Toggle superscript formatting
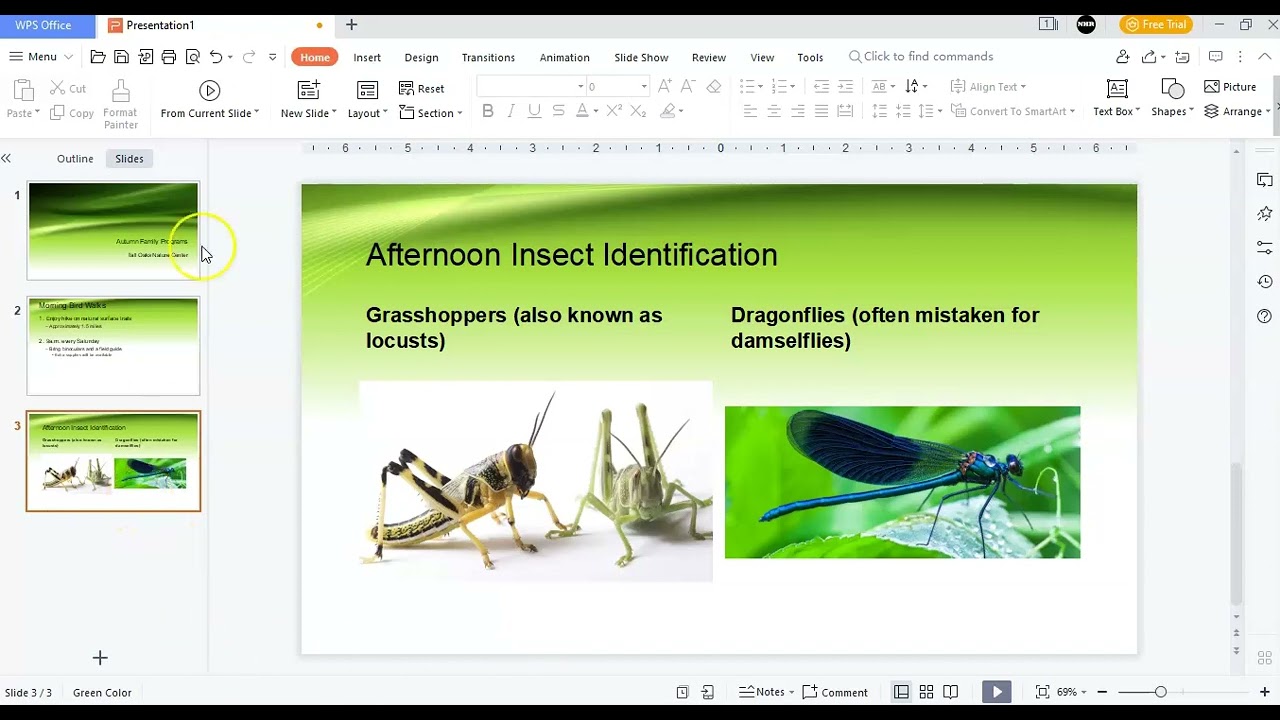The height and width of the screenshot is (720, 1280). click(x=614, y=111)
